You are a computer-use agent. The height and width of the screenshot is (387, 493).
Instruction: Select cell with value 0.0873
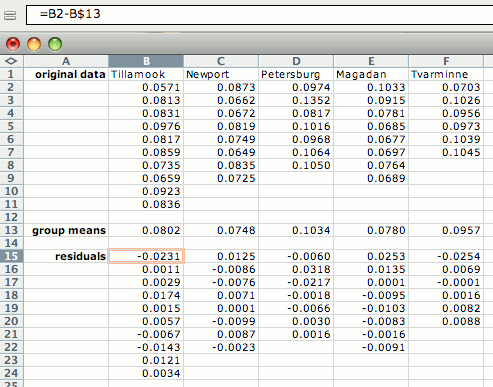click(221, 87)
